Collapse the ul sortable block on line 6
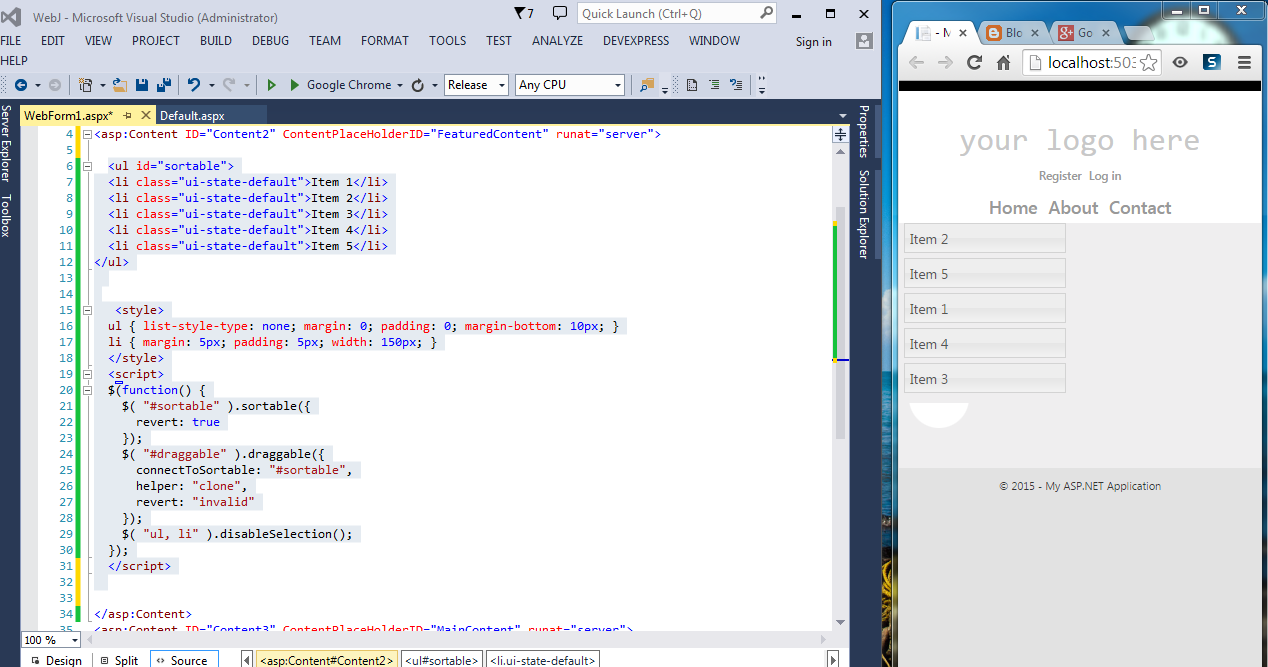 point(87,166)
